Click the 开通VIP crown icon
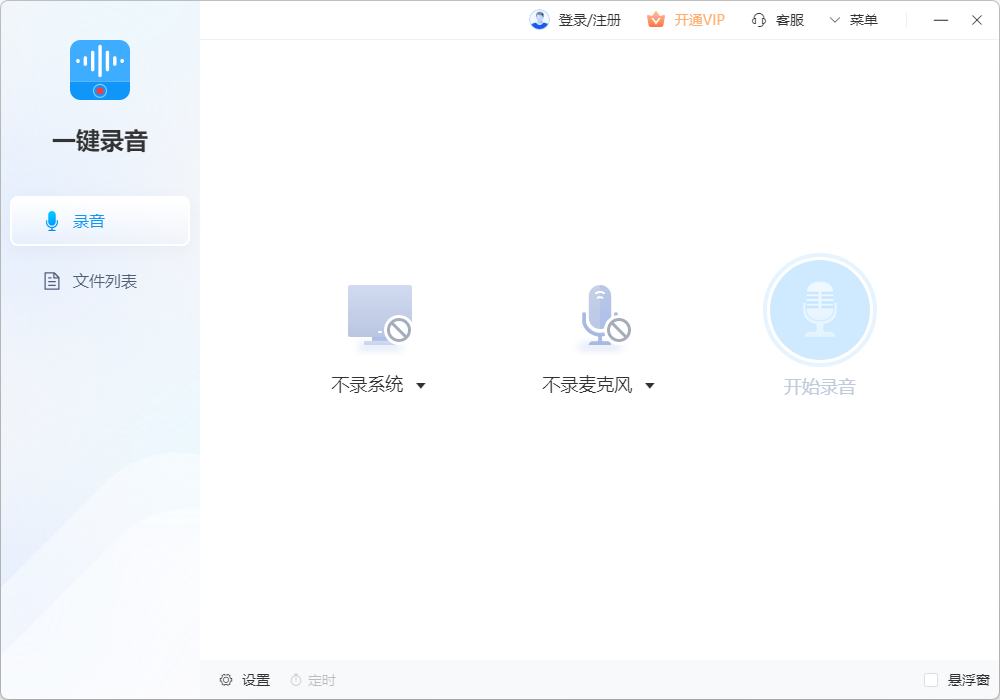 655,19
